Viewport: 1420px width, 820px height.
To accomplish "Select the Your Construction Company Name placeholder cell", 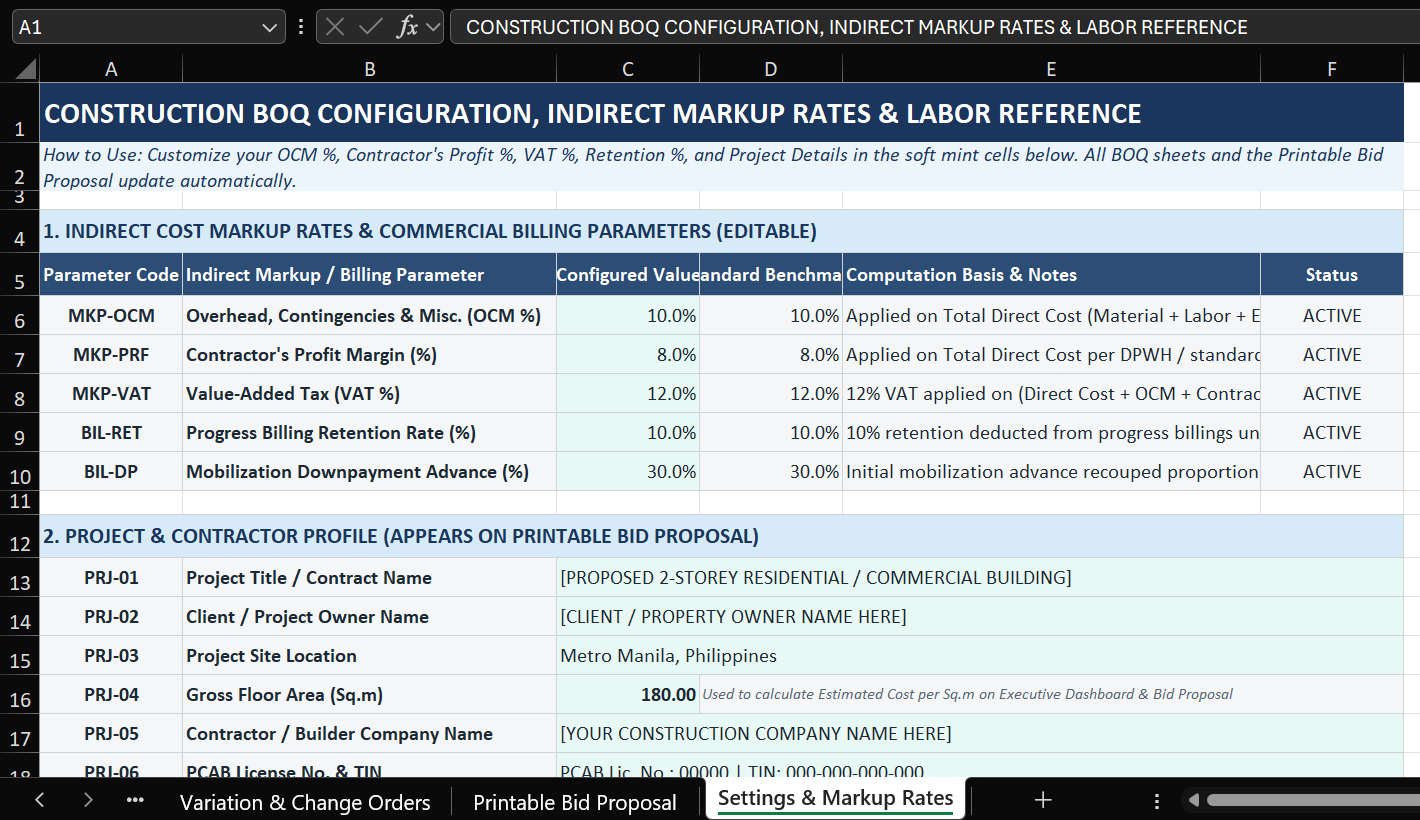I will click(x=980, y=734).
